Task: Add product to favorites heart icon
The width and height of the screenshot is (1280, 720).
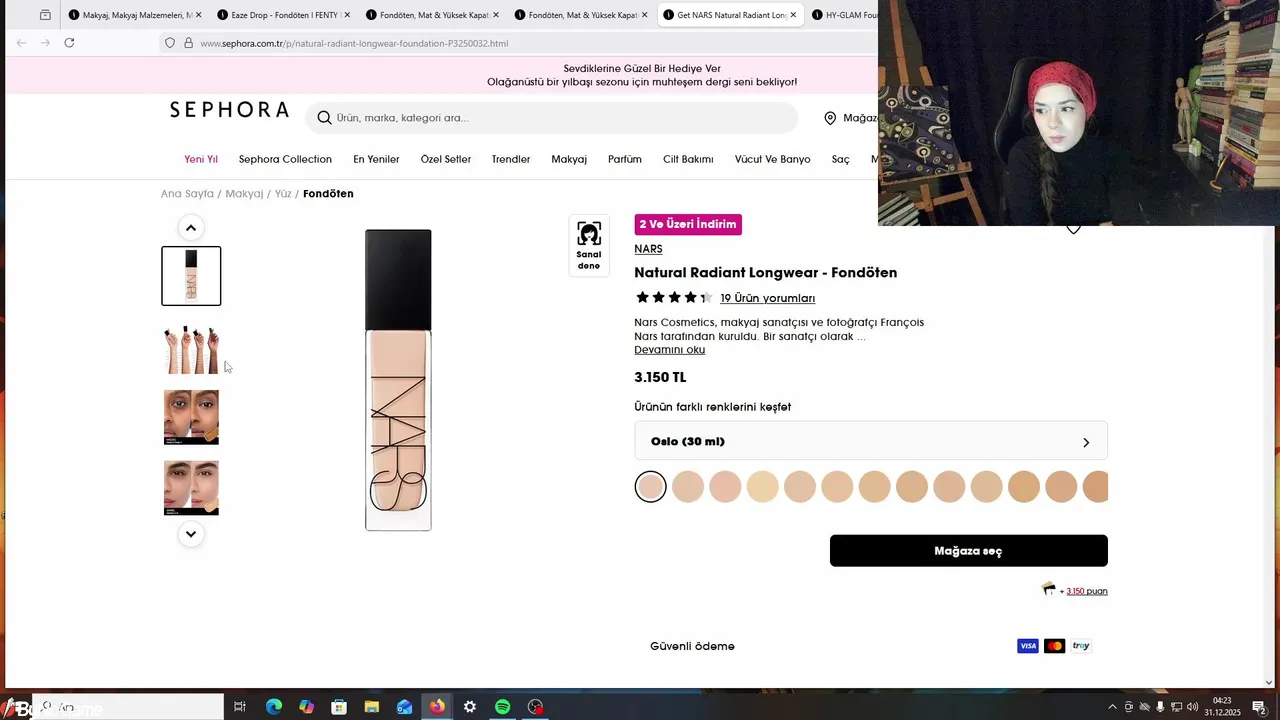Action: click(1073, 230)
